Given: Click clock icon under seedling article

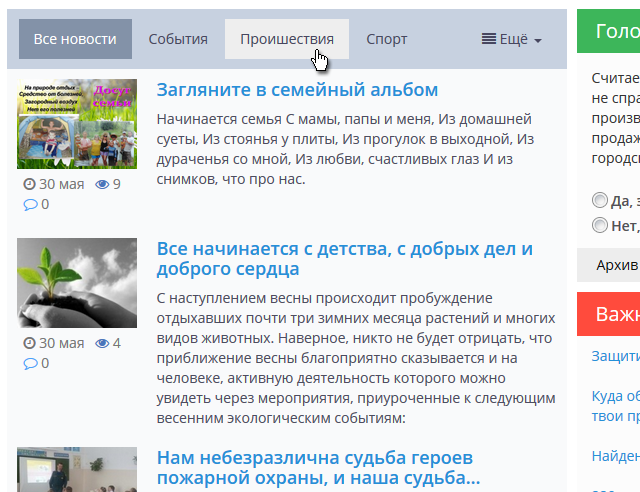Looking at the screenshot, I should pos(29,343).
